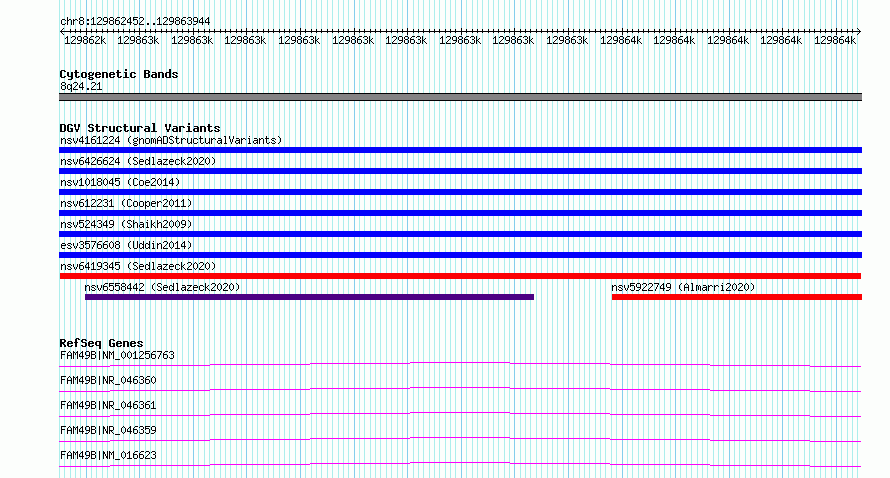Click the nsv5922749 (Almarri2020) label
This screenshot has height=478, width=890.
[683, 287]
